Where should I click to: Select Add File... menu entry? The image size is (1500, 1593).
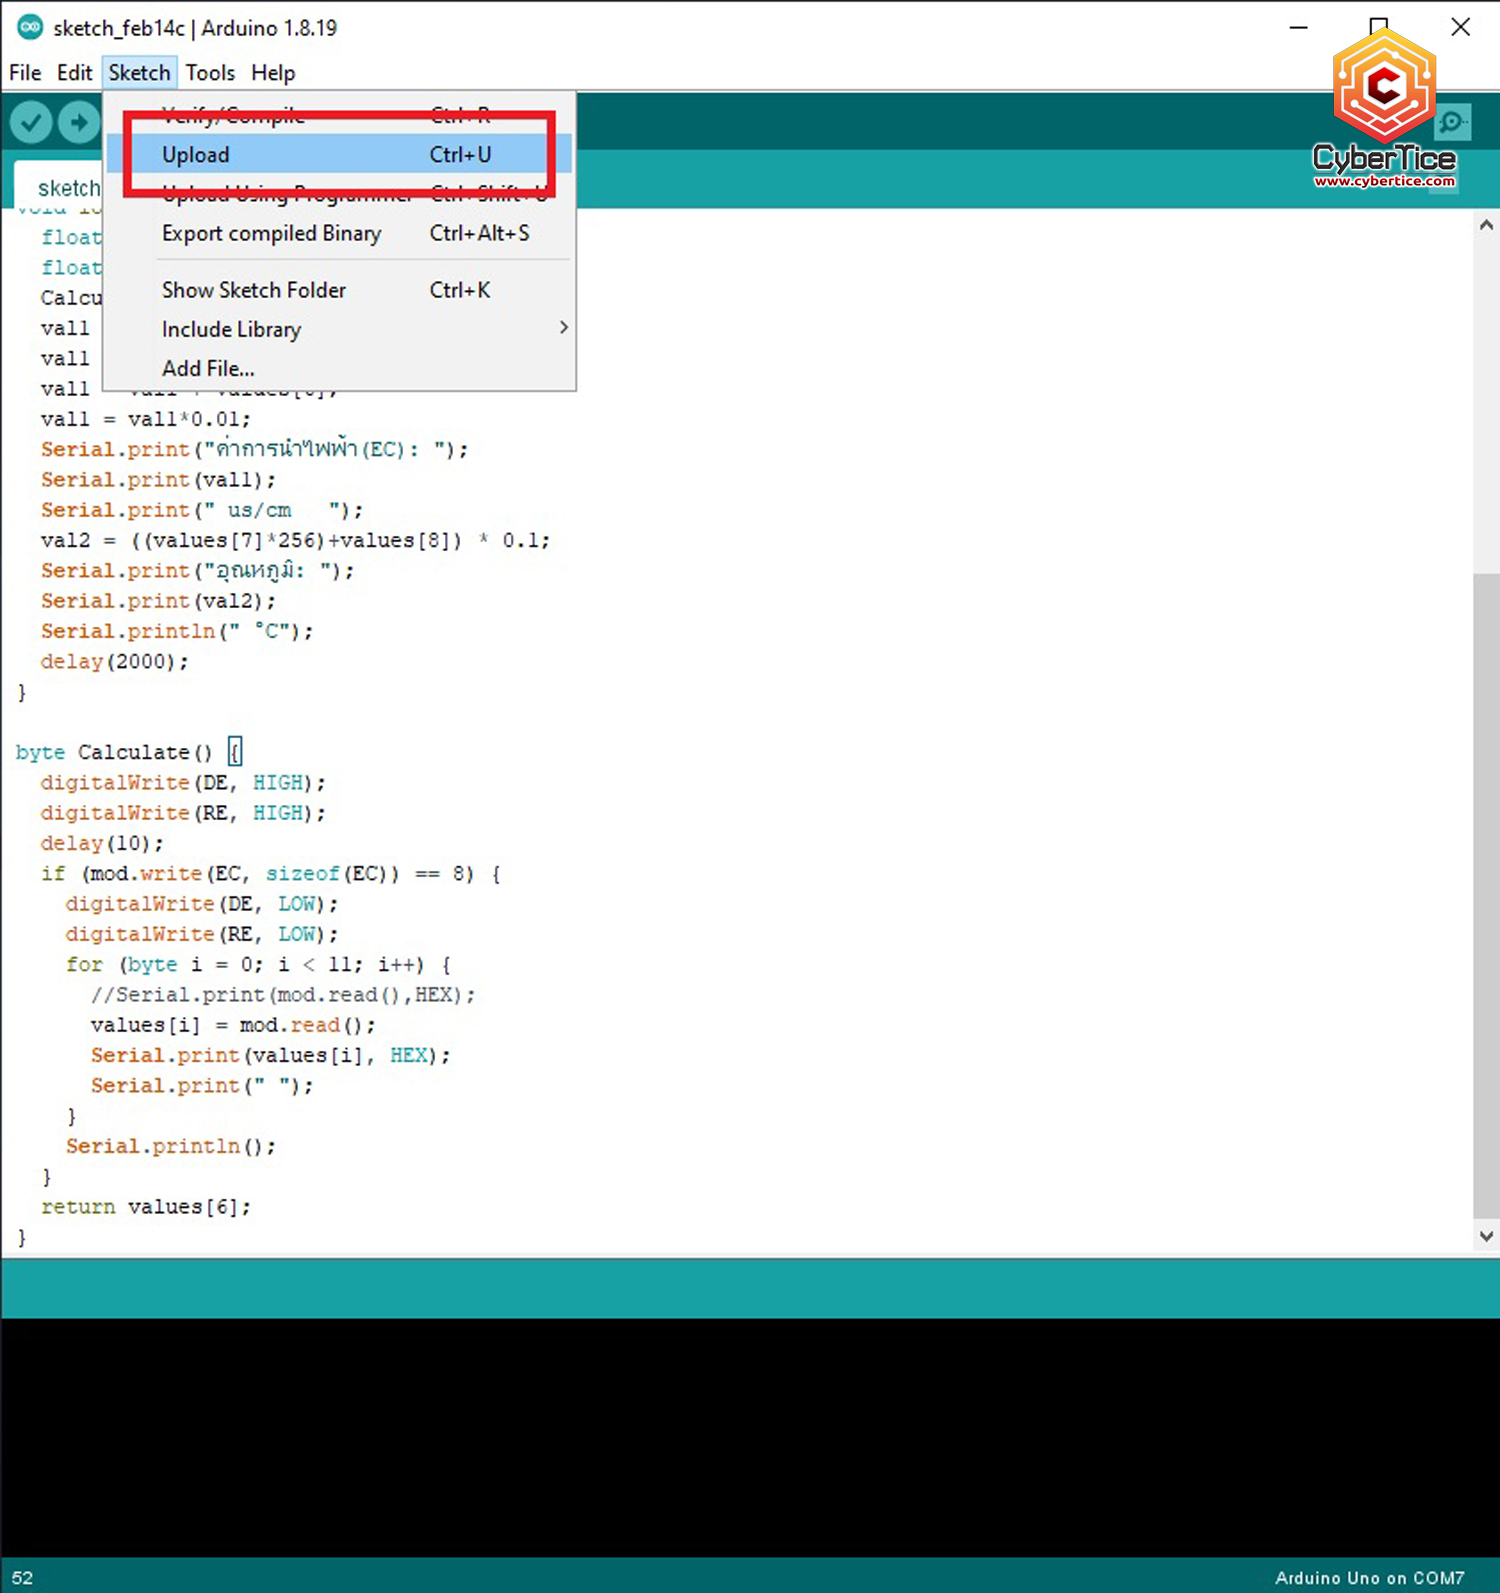coord(339,368)
